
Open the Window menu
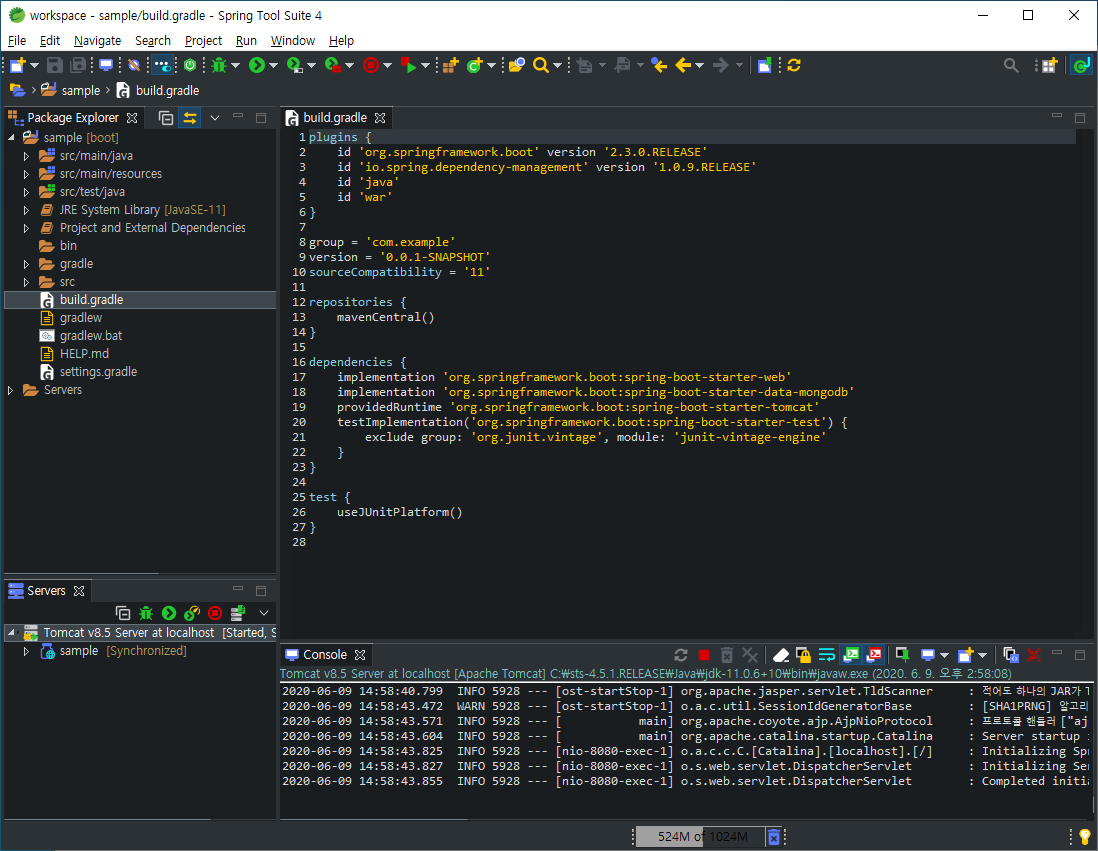click(293, 41)
